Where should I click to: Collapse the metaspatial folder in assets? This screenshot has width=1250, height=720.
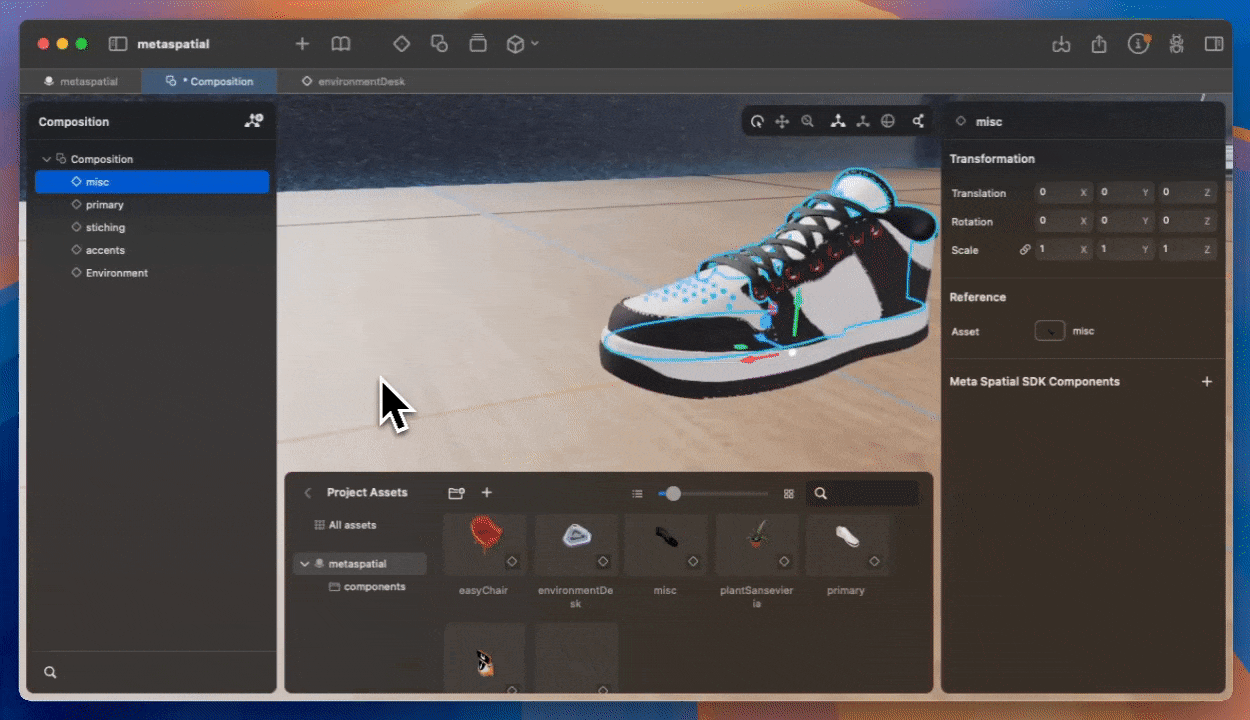click(304, 564)
